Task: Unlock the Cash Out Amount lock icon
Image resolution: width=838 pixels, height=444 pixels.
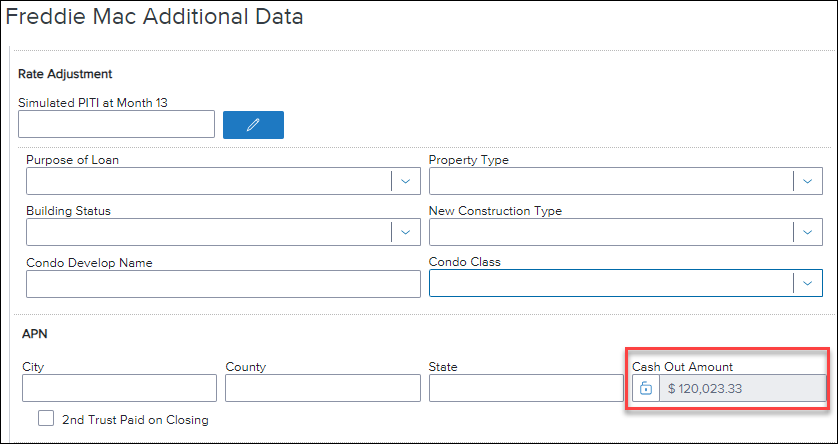Action: pos(646,388)
